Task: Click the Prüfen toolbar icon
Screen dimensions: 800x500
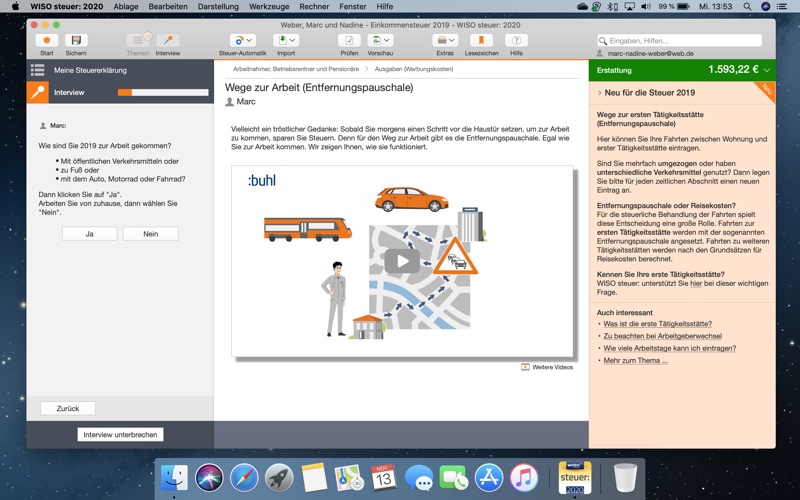Action: (349, 40)
